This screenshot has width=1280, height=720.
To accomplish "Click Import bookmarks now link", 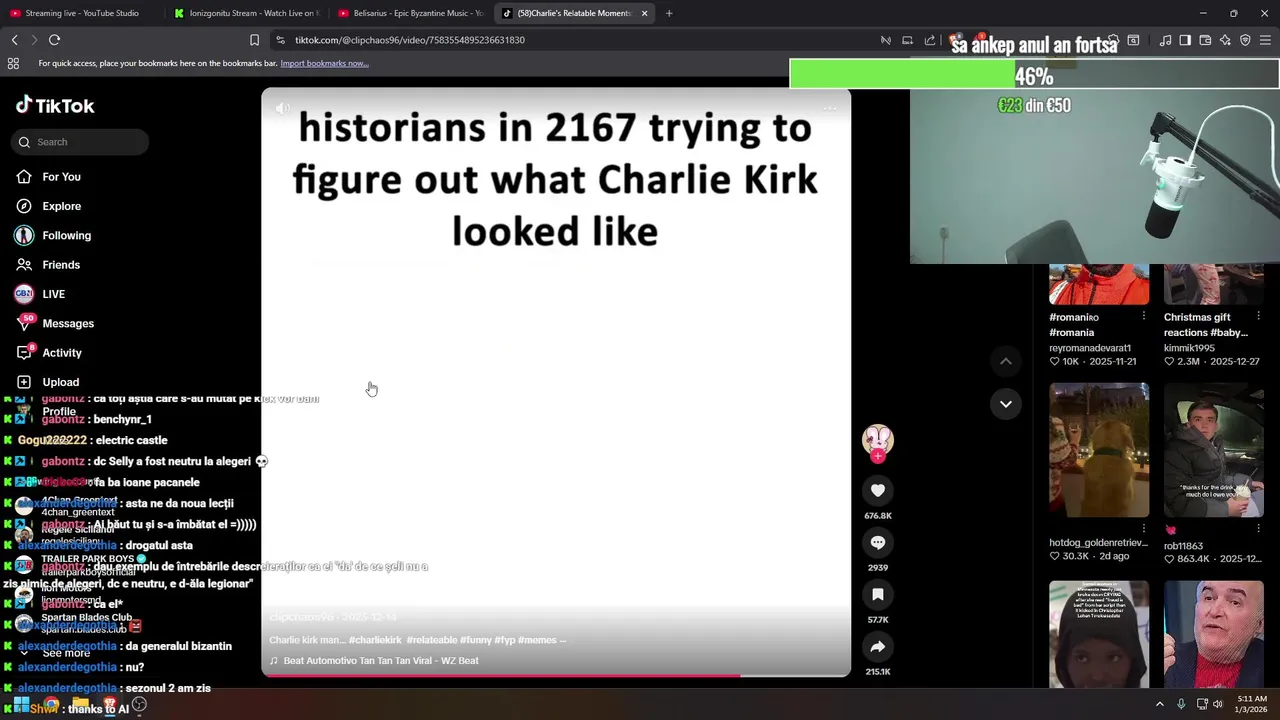I will tap(324, 63).
